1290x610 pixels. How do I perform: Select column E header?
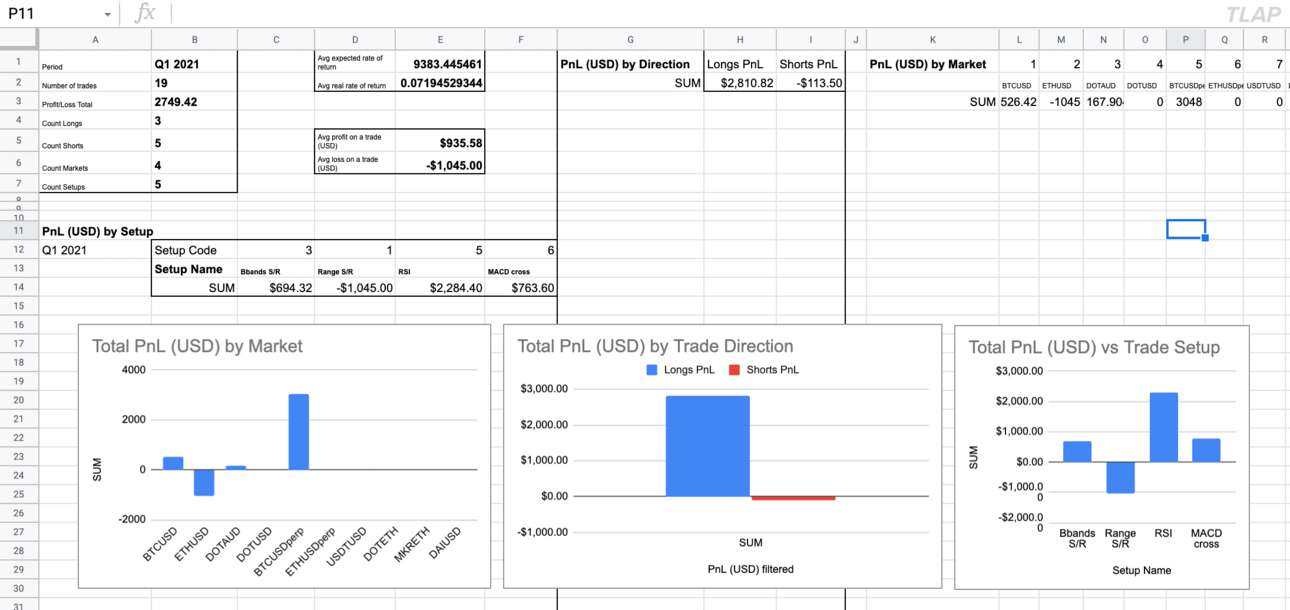tap(440, 39)
